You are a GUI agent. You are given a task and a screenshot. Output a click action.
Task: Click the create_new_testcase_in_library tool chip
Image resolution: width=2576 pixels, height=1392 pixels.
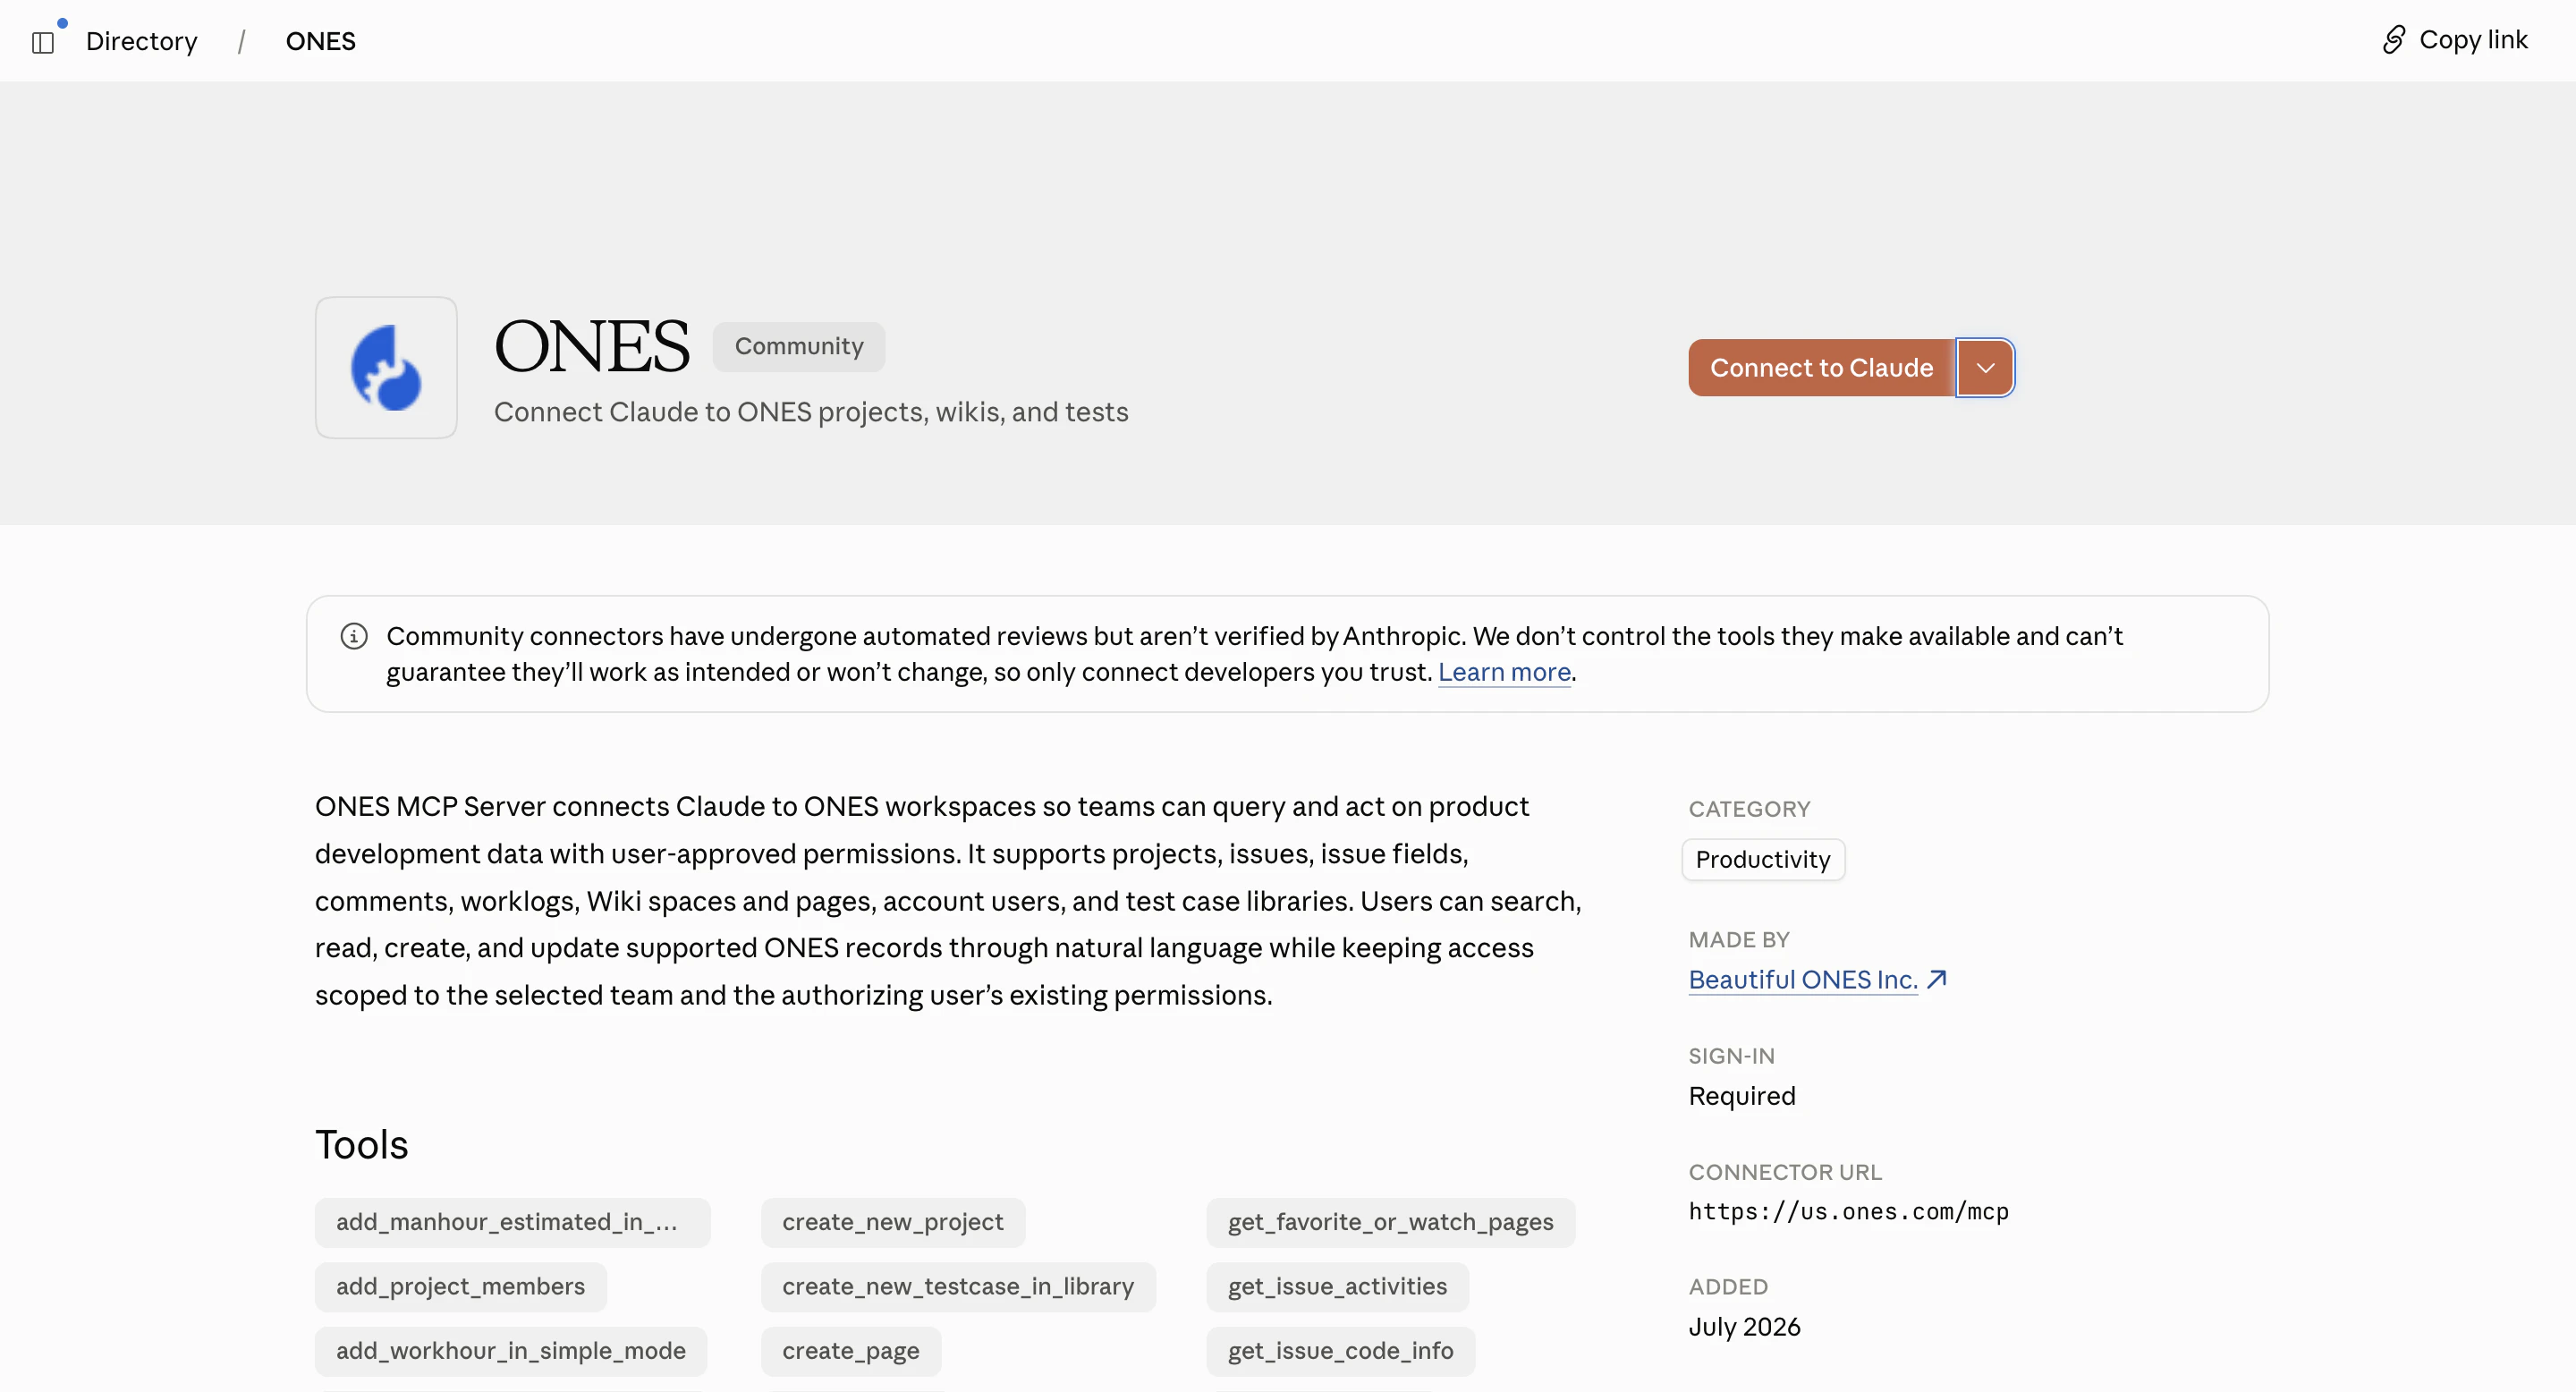pyautogui.click(x=958, y=1287)
